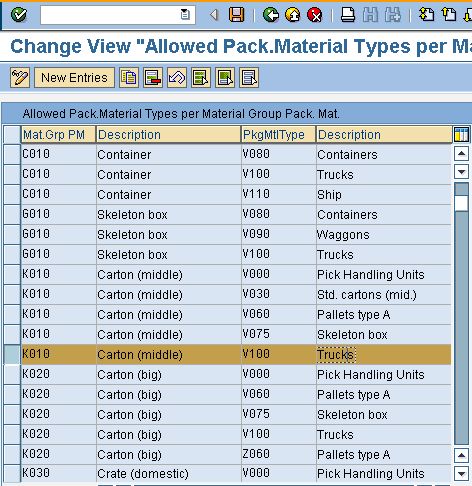Screen dimensions: 472x486
Task: Select row K020 Z060 Pallets type A selector
Action: coord(12,454)
